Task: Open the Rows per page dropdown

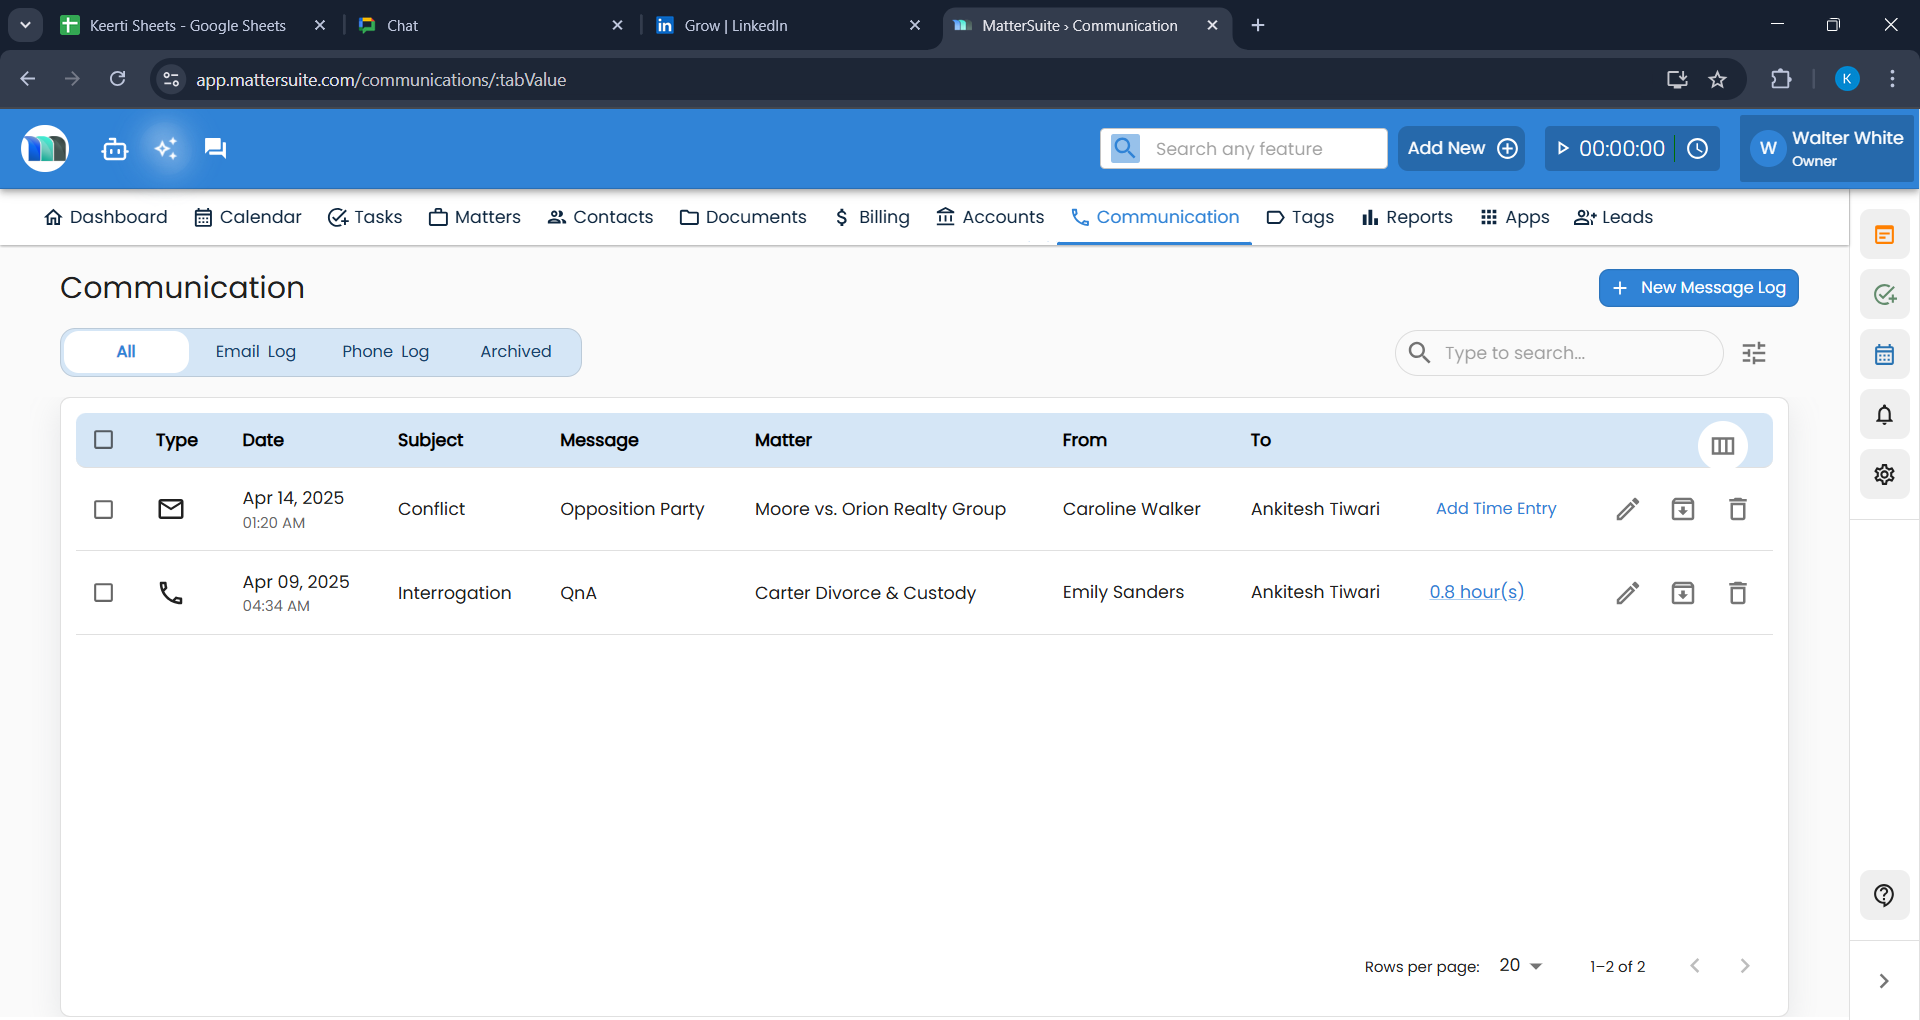Action: [x=1518, y=965]
